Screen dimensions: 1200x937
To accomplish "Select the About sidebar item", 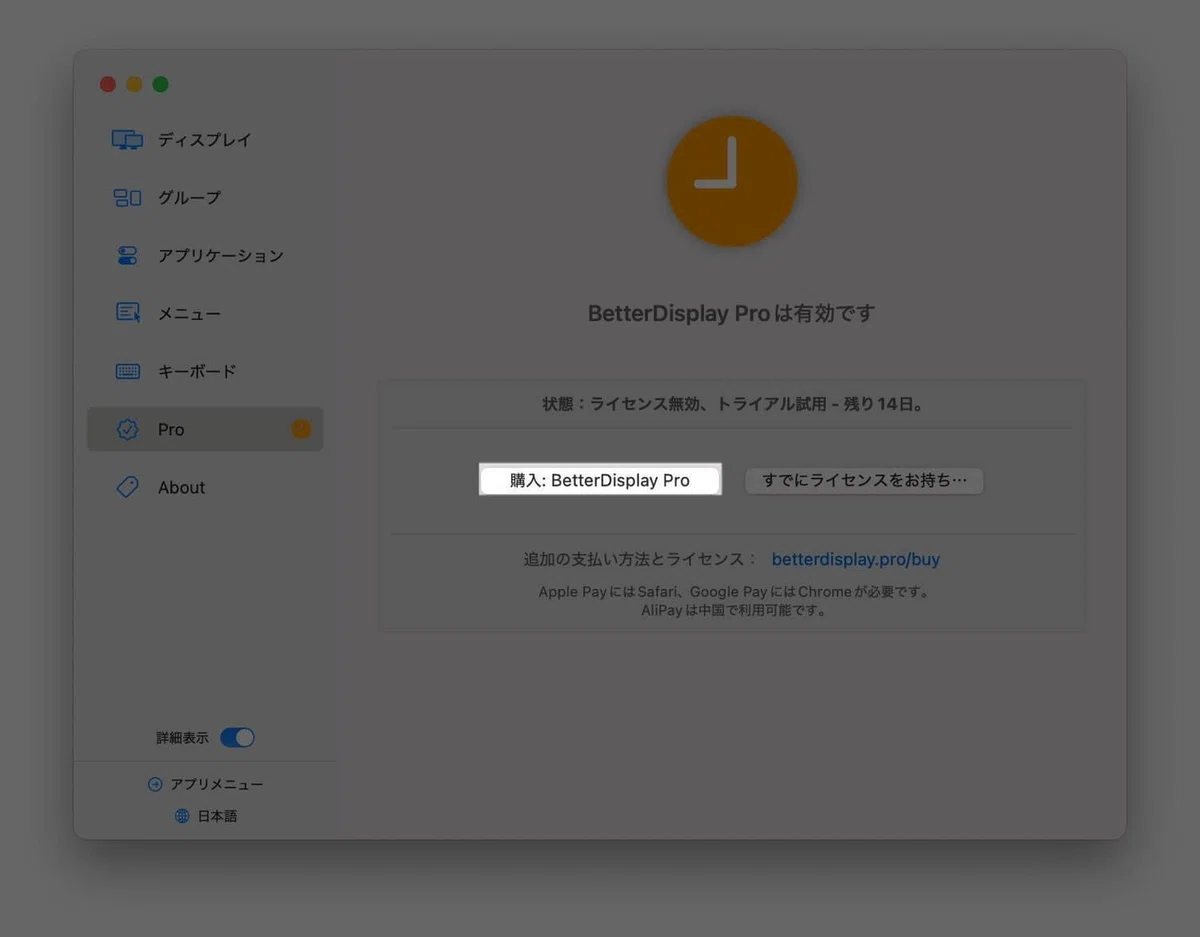I will (x=205, y=487).
